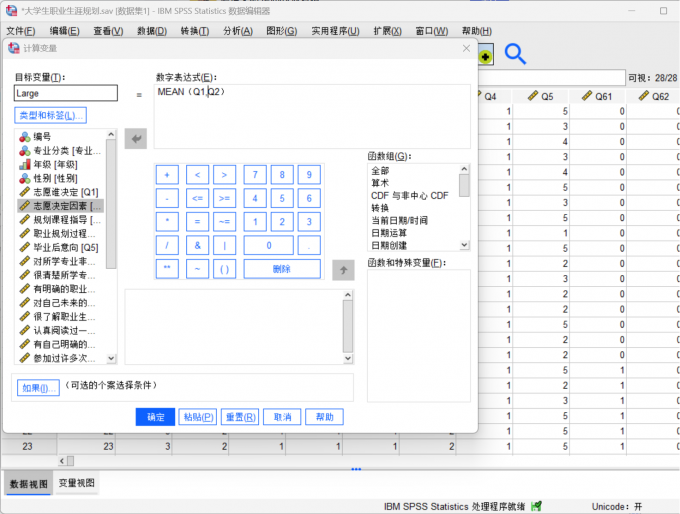Click the Q5 column header
This screenshot has width=680, height=514.
point(540,96)
